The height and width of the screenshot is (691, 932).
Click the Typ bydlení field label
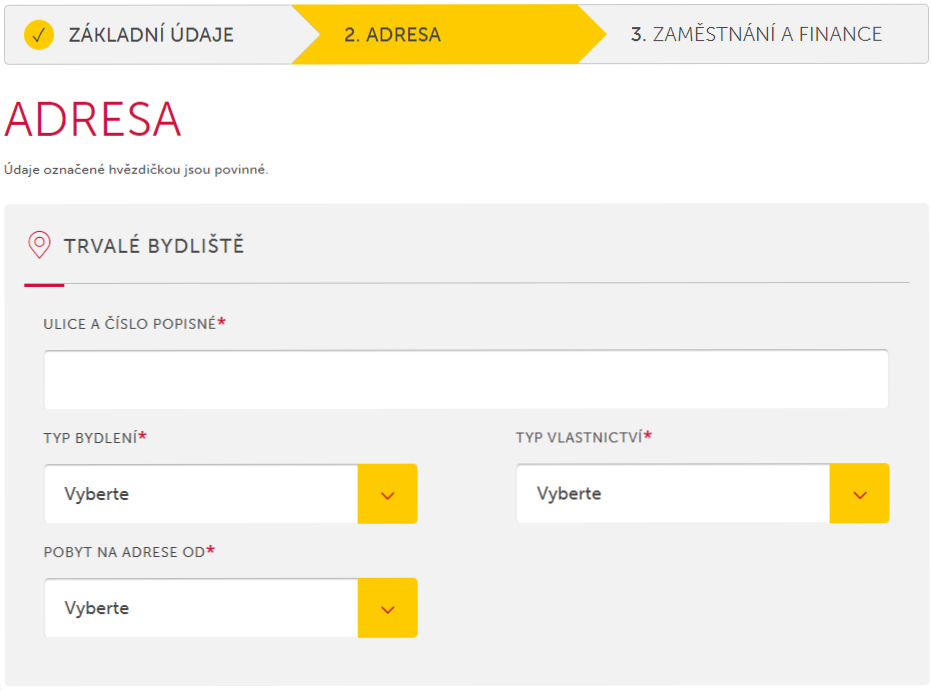(90, 438)
